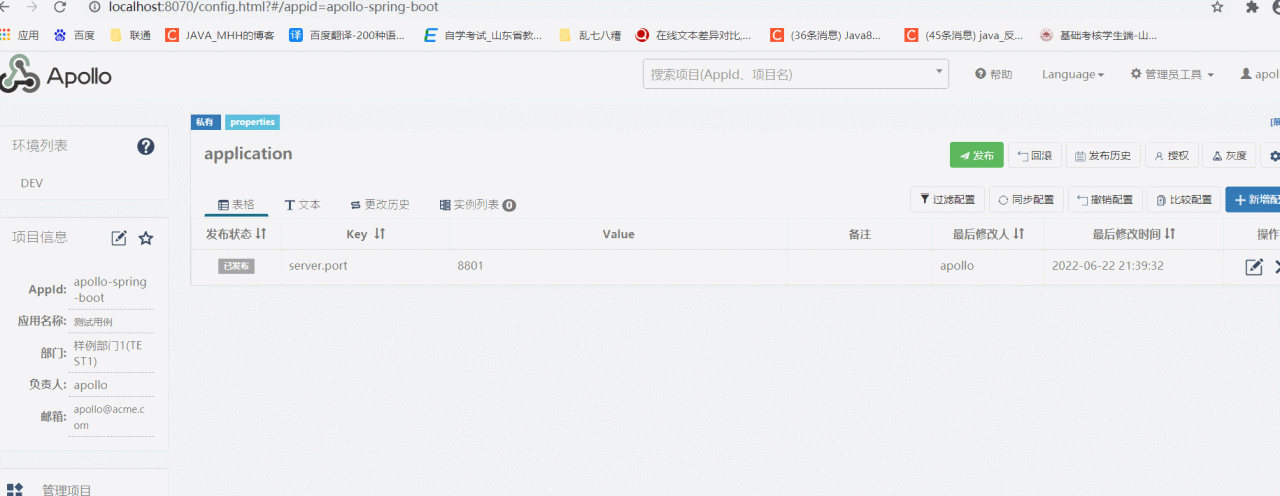Click 撤销配置 revoke button
Image resolution: width=1280 pixels, height=496 pixels.
(x=1105, y=200)
